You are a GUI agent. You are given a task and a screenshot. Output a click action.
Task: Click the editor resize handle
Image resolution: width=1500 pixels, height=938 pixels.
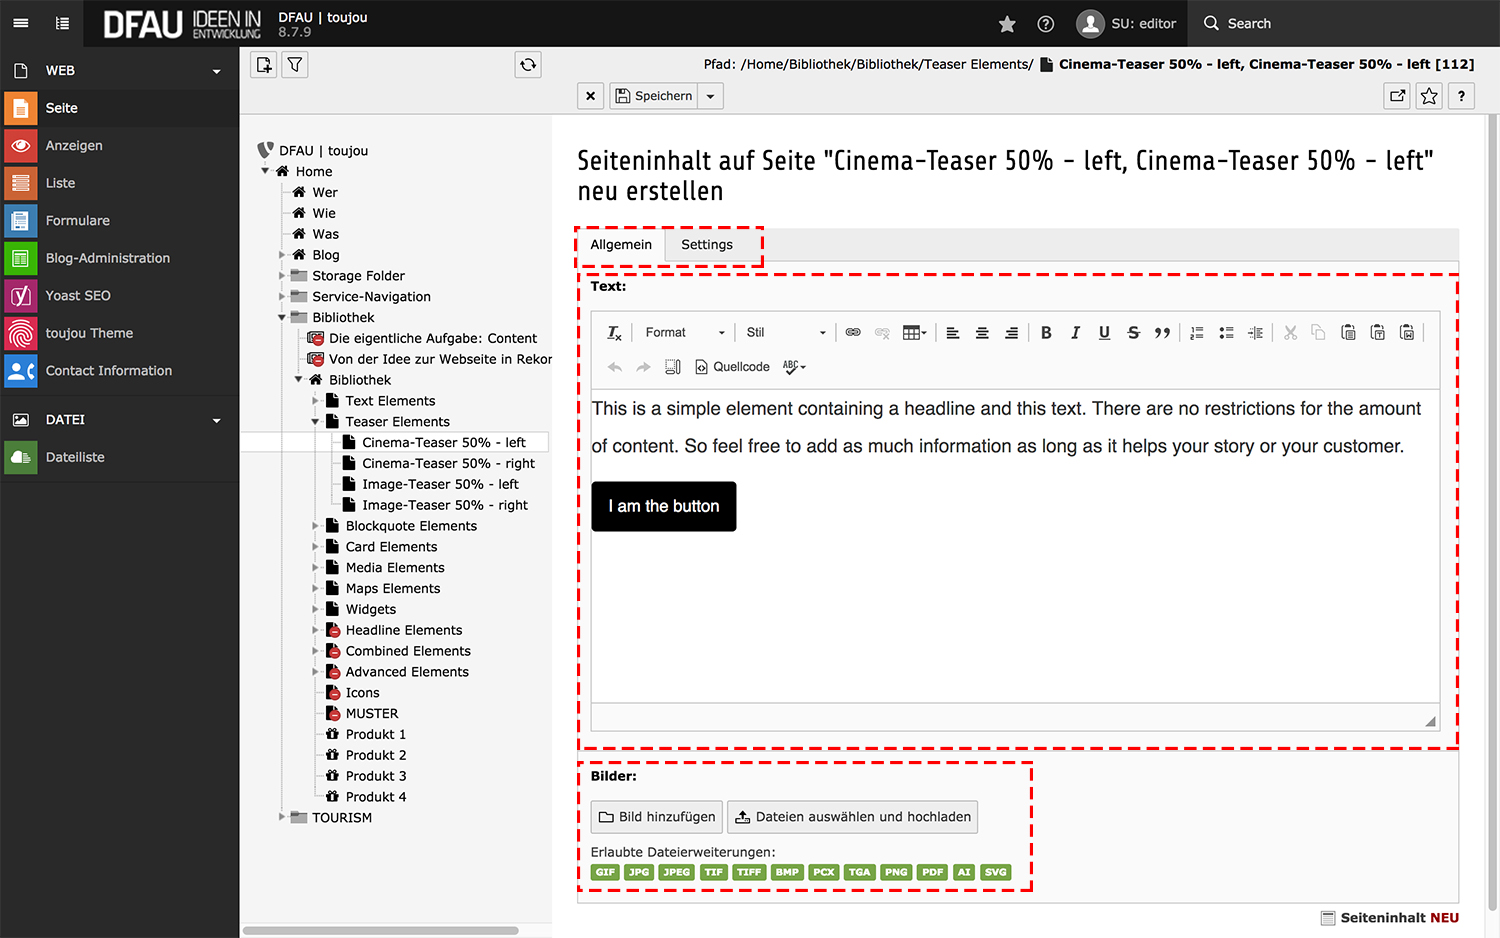coord(1430,721)
